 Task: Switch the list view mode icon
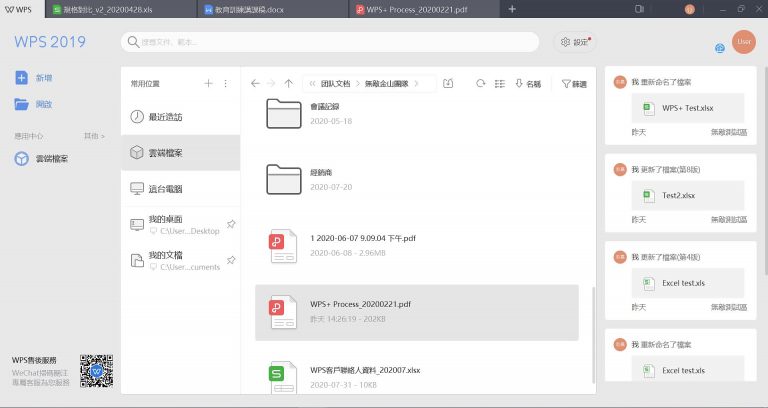pos(500,84)
